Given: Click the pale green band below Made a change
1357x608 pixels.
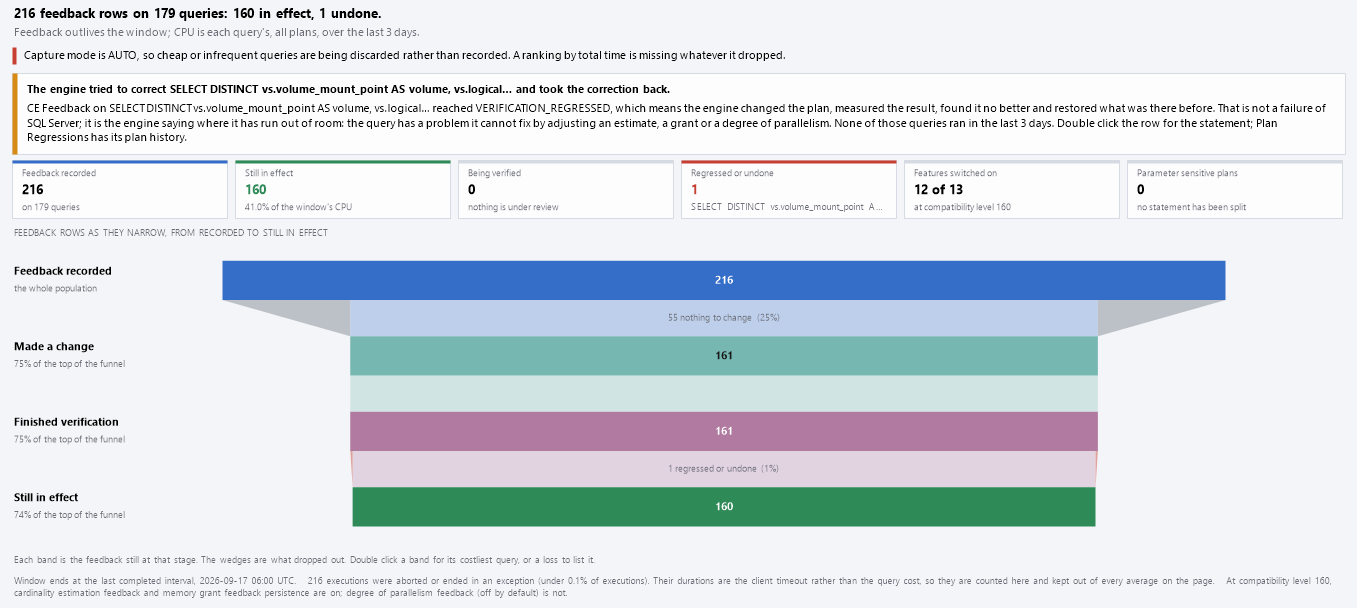Looking at the screenshot, I should click(x=724, y=393).
